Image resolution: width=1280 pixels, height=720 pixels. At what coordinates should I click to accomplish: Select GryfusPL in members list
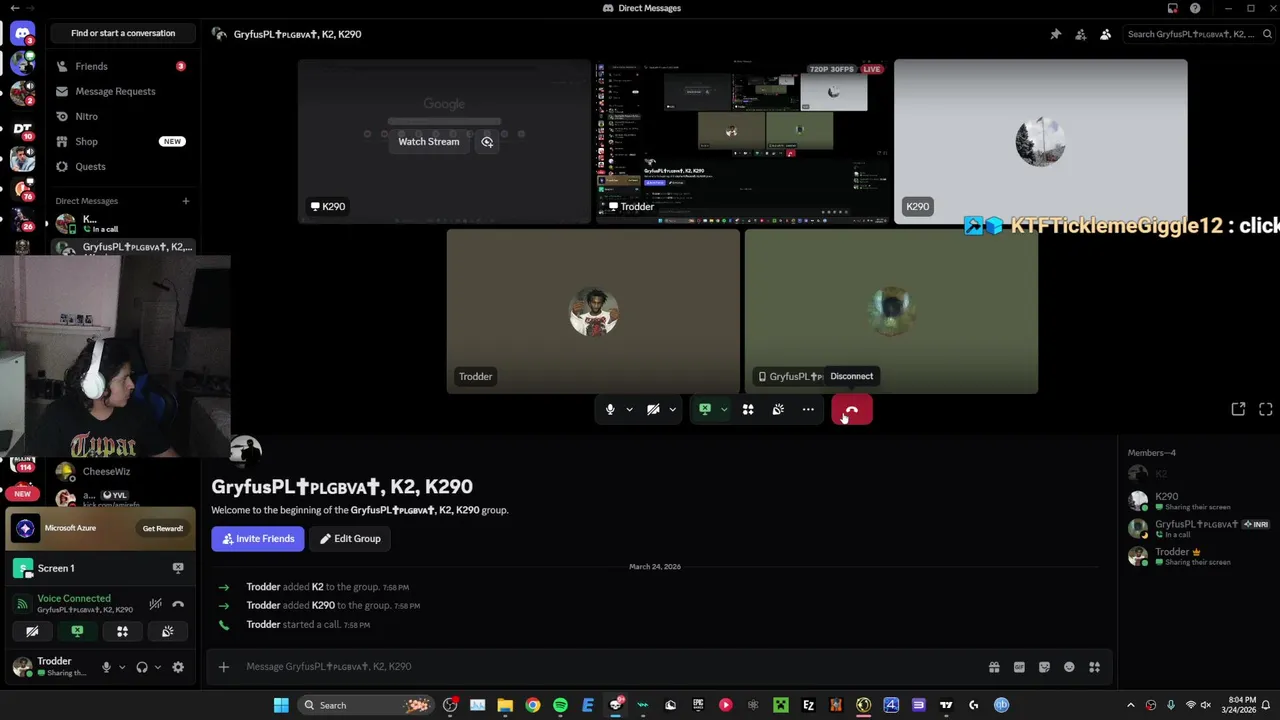(x=1198, y=528)
